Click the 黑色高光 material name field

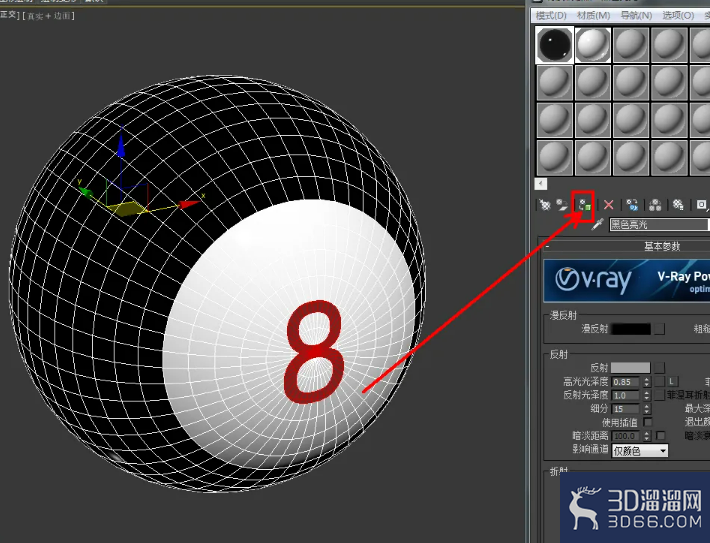point(659,224)
